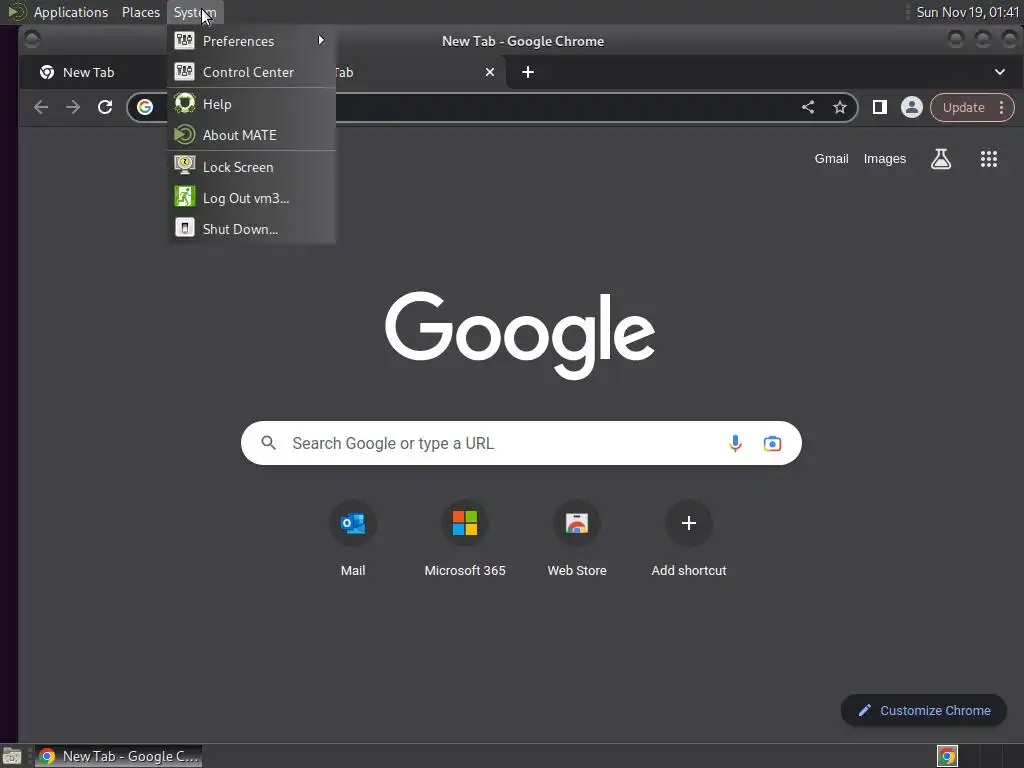Image resolution: width=1024 pixels, height=768 pixels.
Task: Close the second New Tab
Action: (x=490, y=72)
